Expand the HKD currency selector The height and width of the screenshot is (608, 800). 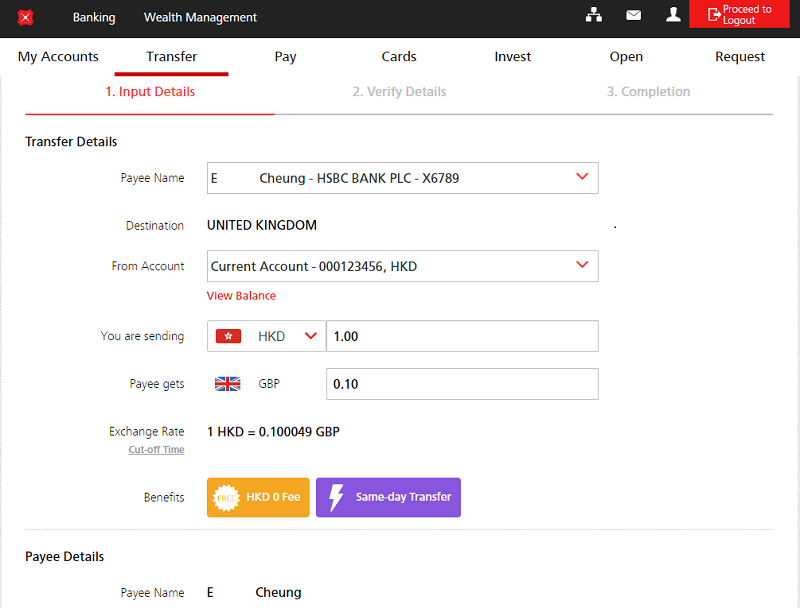(x=310, y=336)
